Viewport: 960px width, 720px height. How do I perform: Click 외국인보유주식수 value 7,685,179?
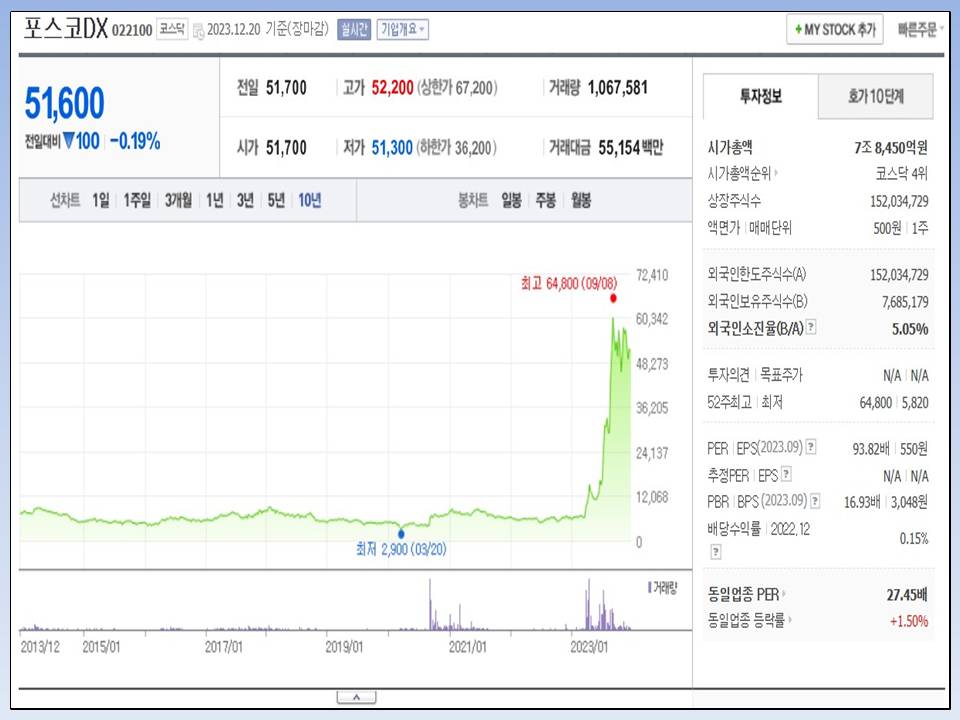coord(905,302)
